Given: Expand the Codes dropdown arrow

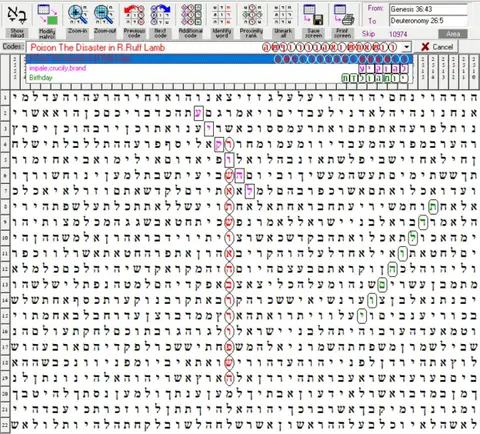Looking at the screenshot, I should (406, 47).
